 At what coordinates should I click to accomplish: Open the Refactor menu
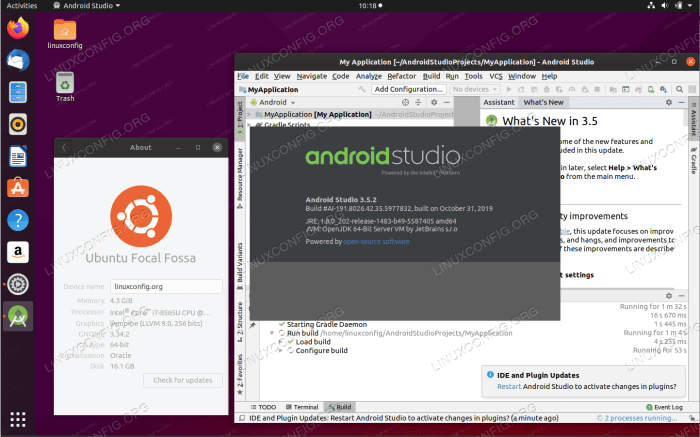pyautogui.click(x=401, y=76)
